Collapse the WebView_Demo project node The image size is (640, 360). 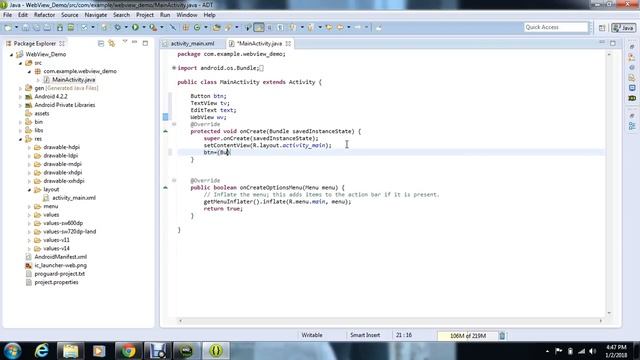(11, 54)
